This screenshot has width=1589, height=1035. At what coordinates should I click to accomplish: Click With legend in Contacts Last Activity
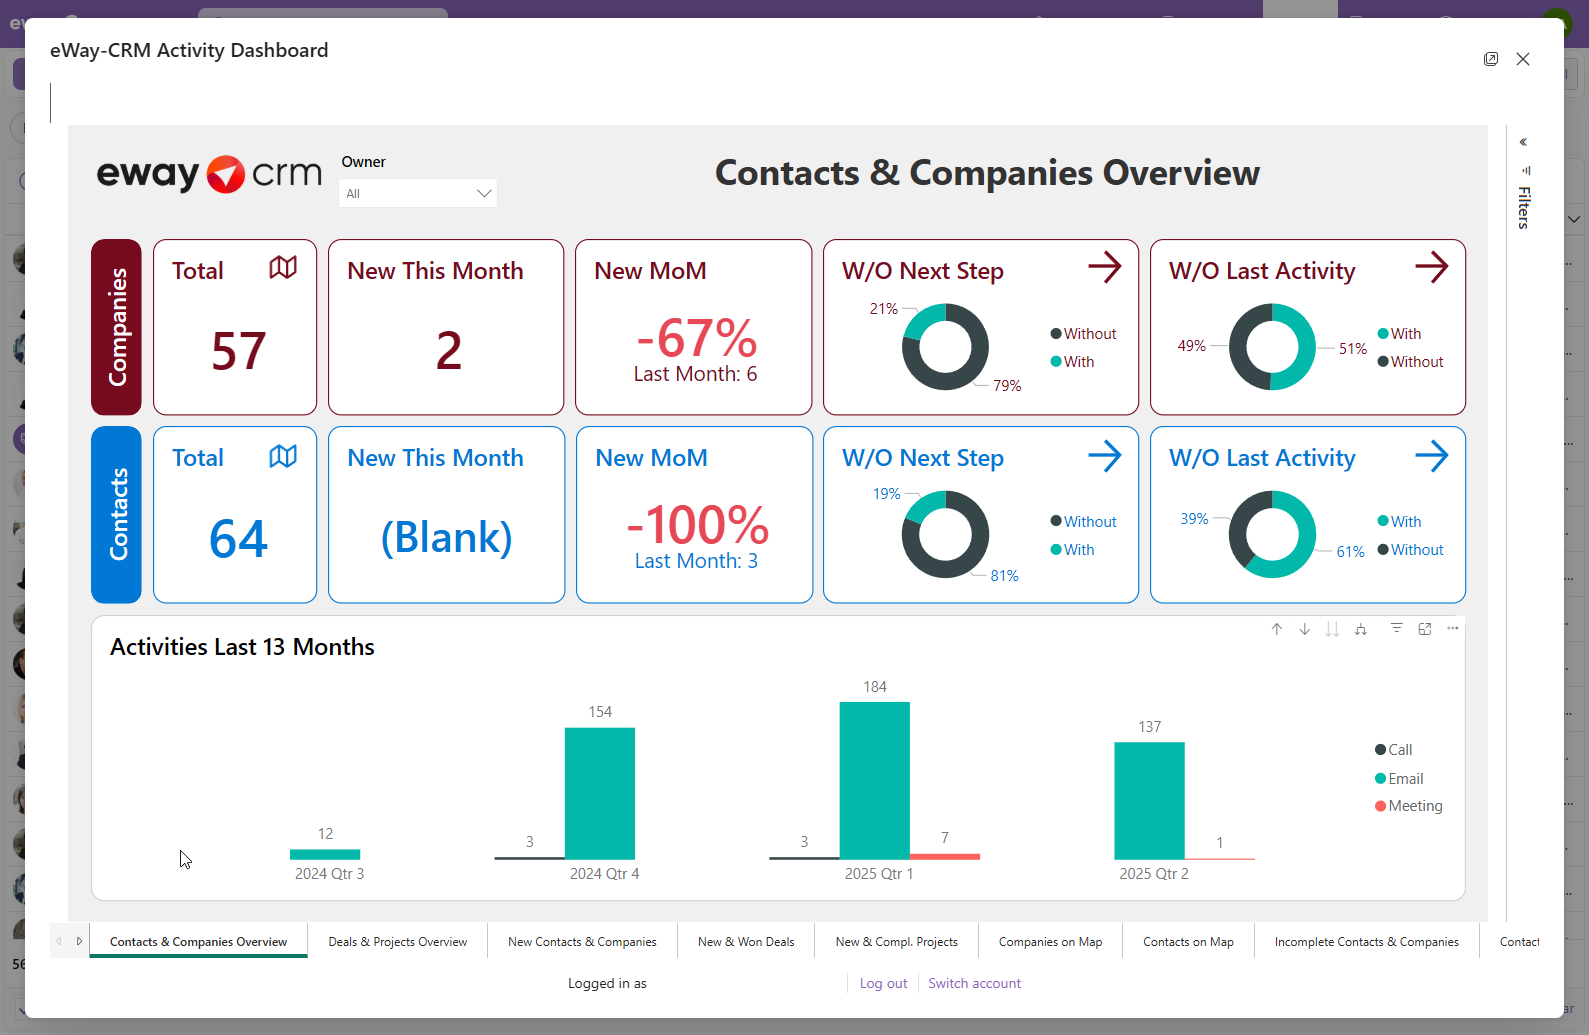coord(1399,522)
